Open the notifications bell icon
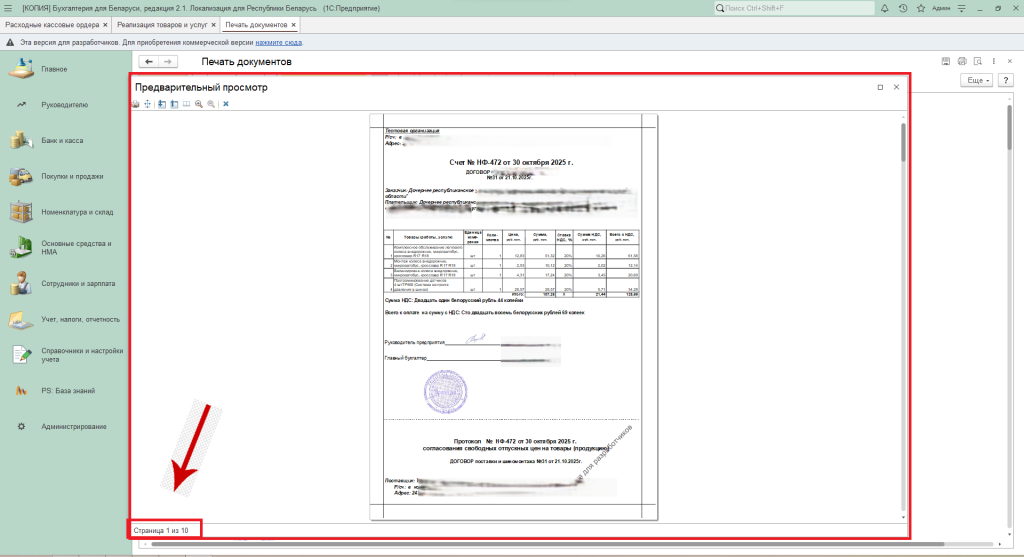This screenshot has width=1024, height=557. click(885, 8)
